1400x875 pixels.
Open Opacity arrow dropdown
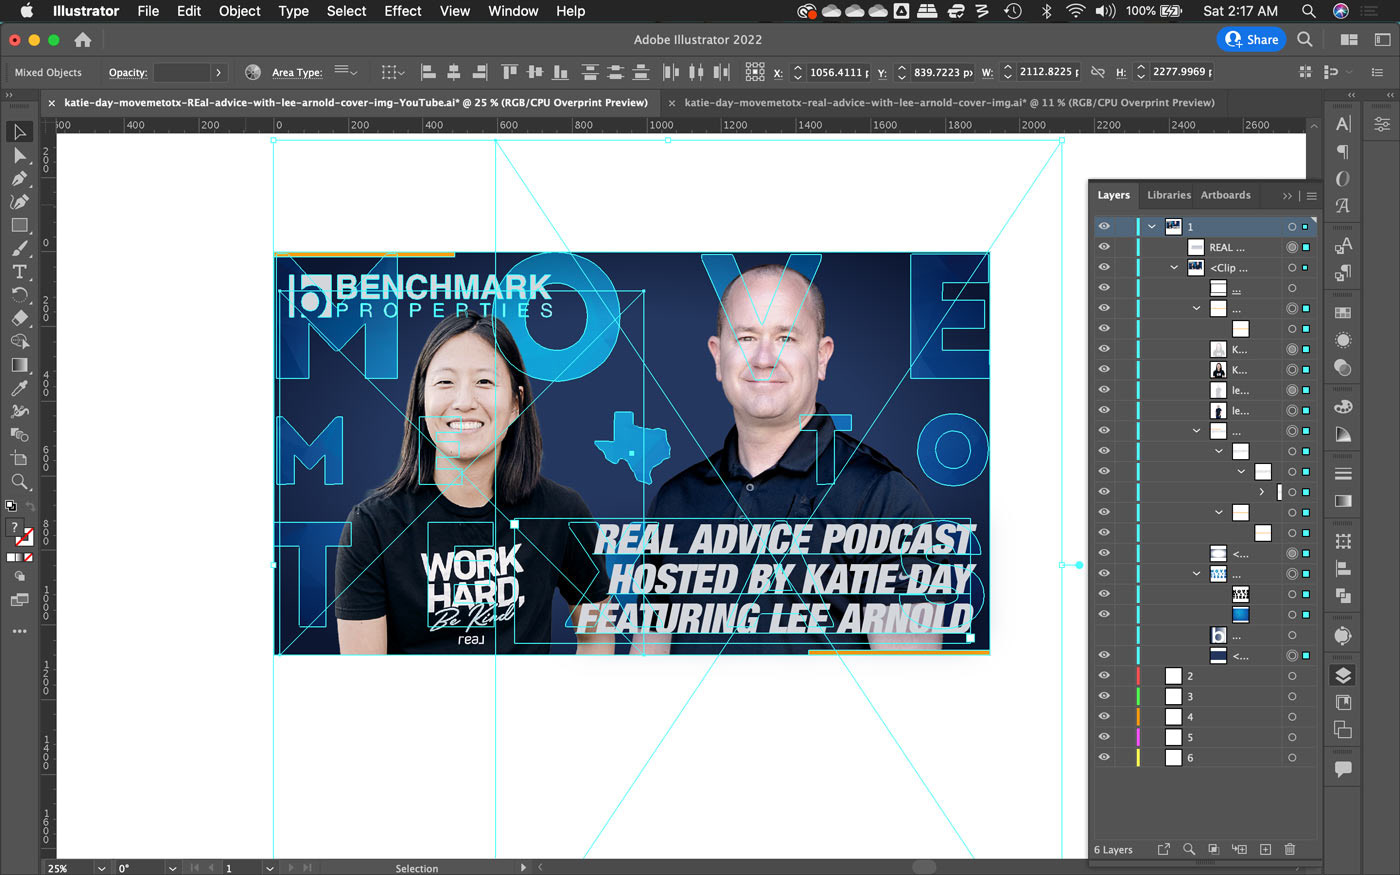[218, 72]
